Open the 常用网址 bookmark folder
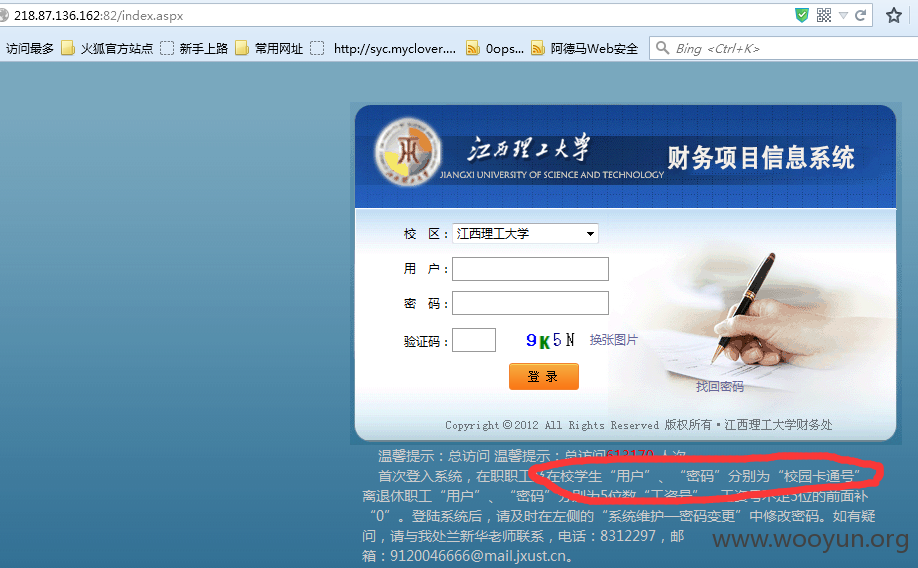The width and height of the screenshot is (918, 568). (269, 49)
